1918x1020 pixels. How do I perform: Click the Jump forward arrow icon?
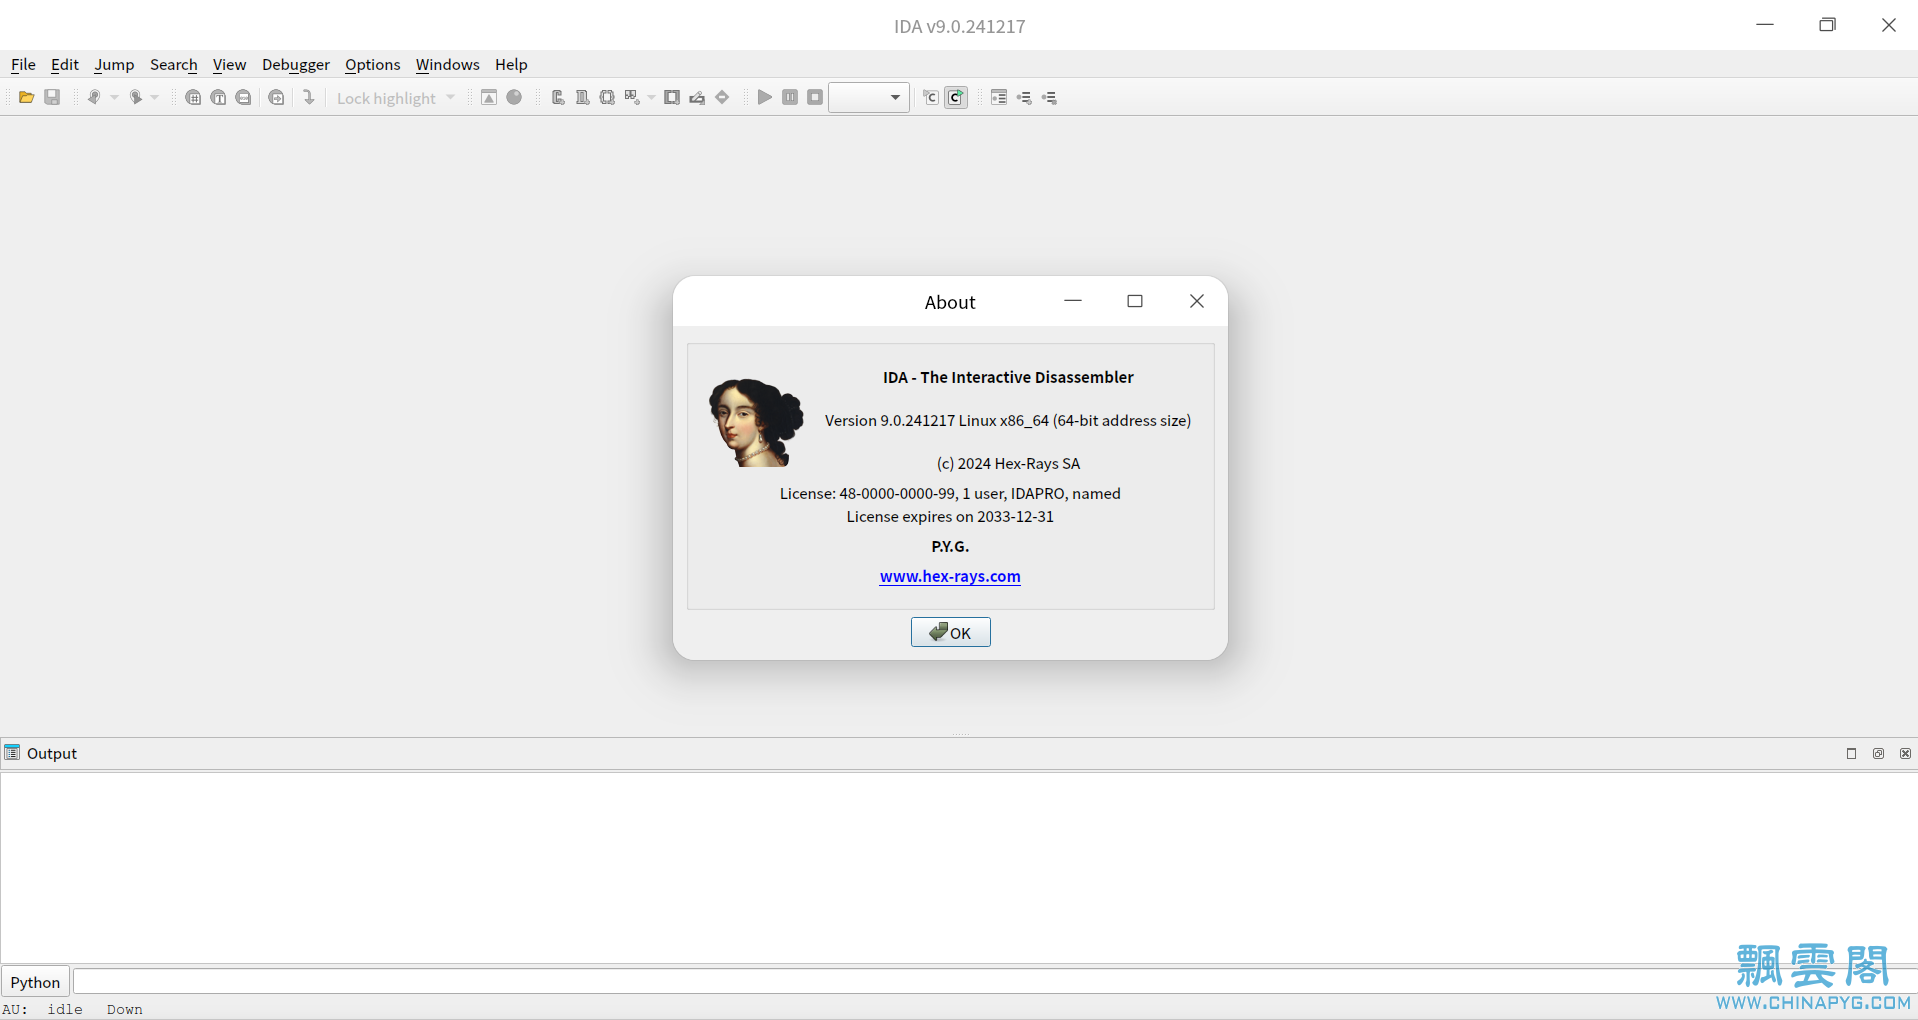tap(136, 97)
